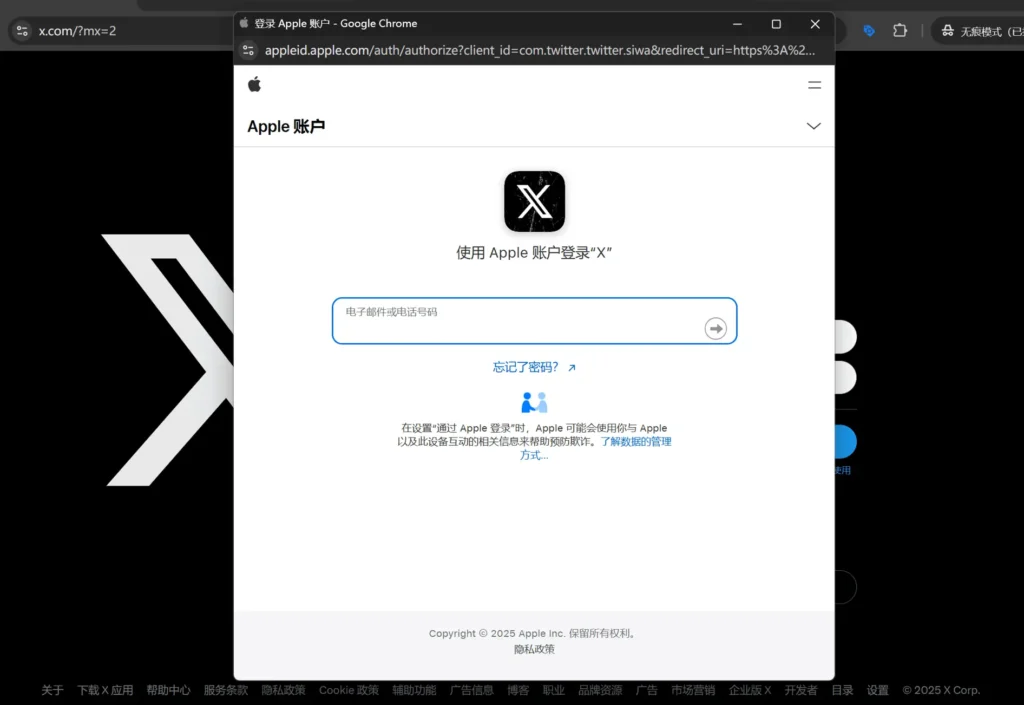View site information for the appleid.apple.com popup
Viewport: 1024px width, 705px height.
click(x=248, y=50)
